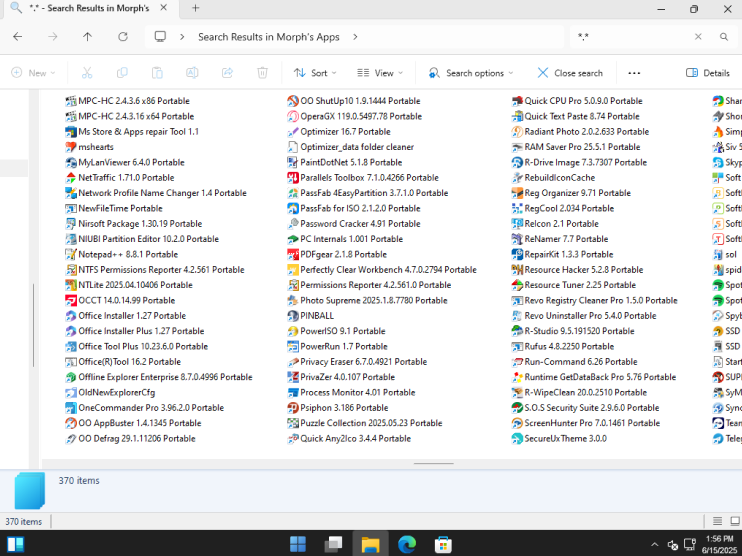
Task: Show hidden system tray icons chevron
Action: click(654, 544)
